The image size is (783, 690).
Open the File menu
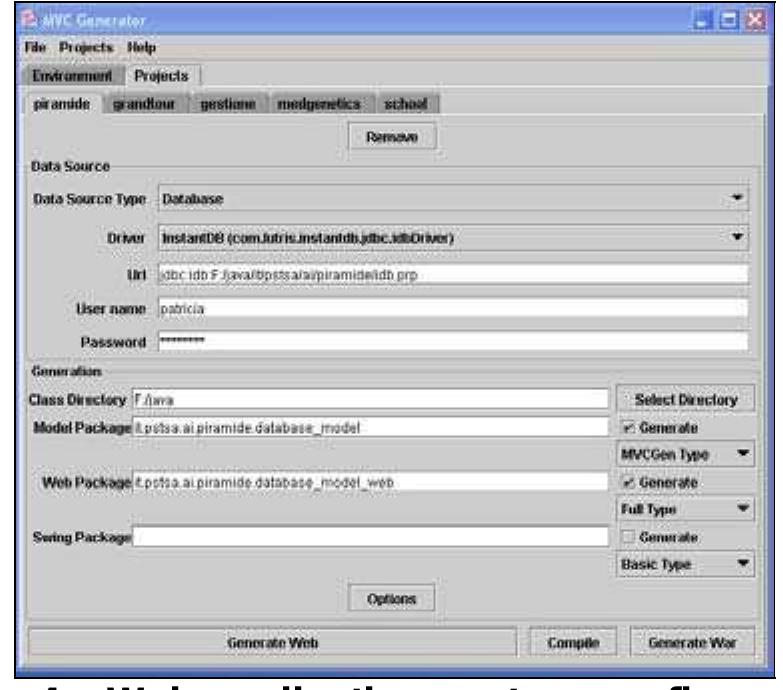(x=35, y=47)
